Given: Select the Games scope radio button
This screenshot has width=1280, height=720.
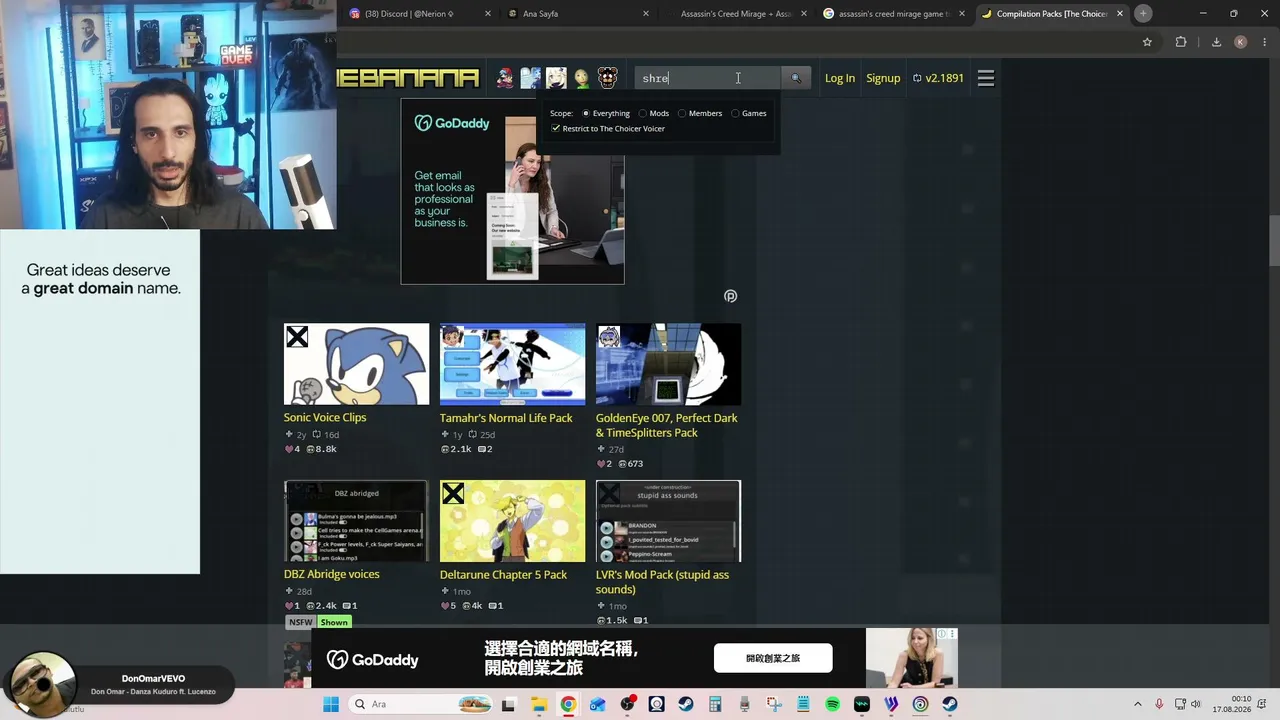Looking at the screenshot, I should point(735,113).
